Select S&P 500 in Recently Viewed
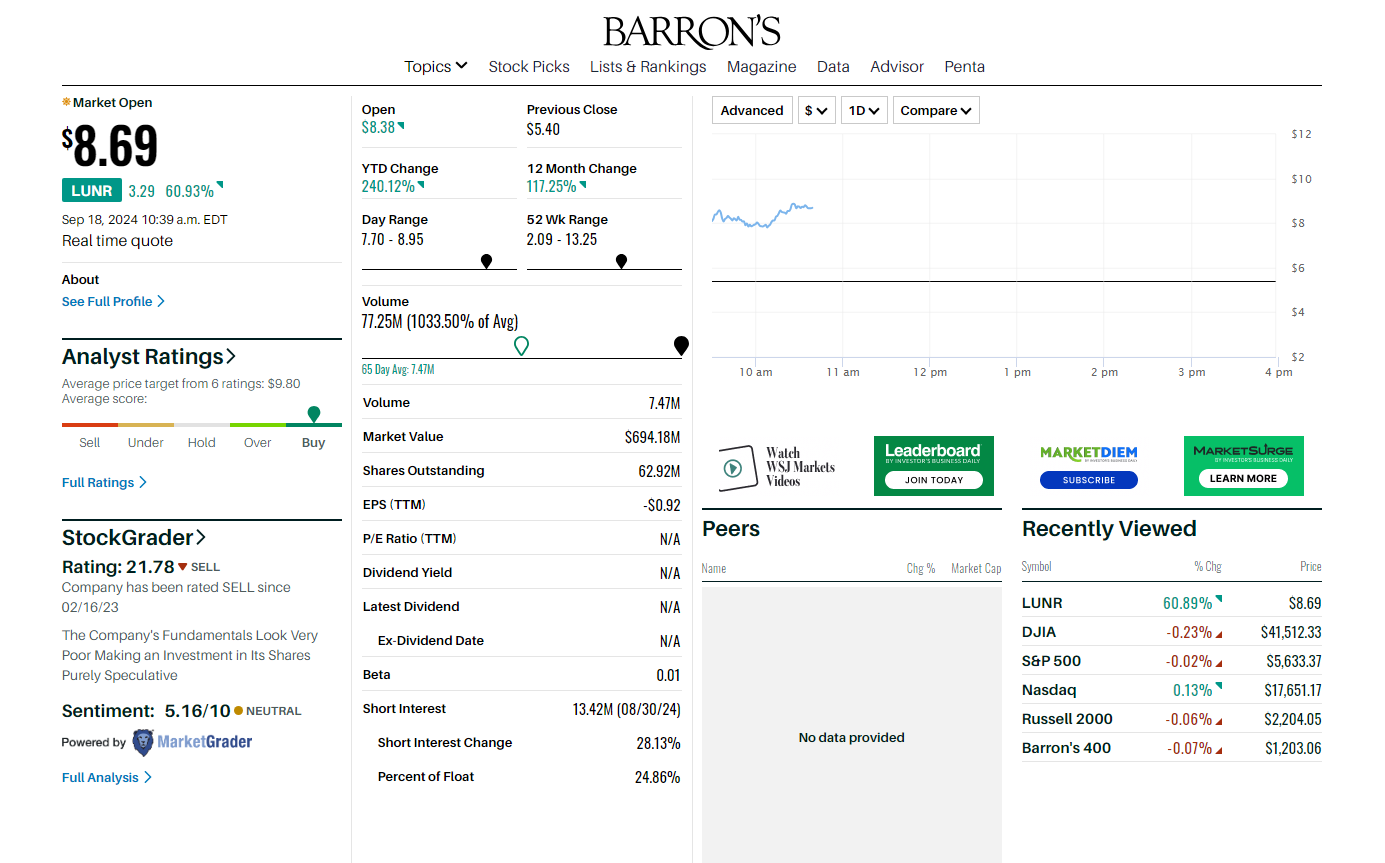Screen dimensions: 1385x863 1051,661
